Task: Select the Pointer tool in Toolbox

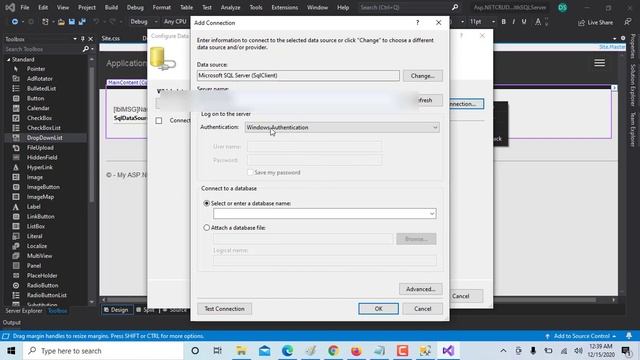Action: 36,69
